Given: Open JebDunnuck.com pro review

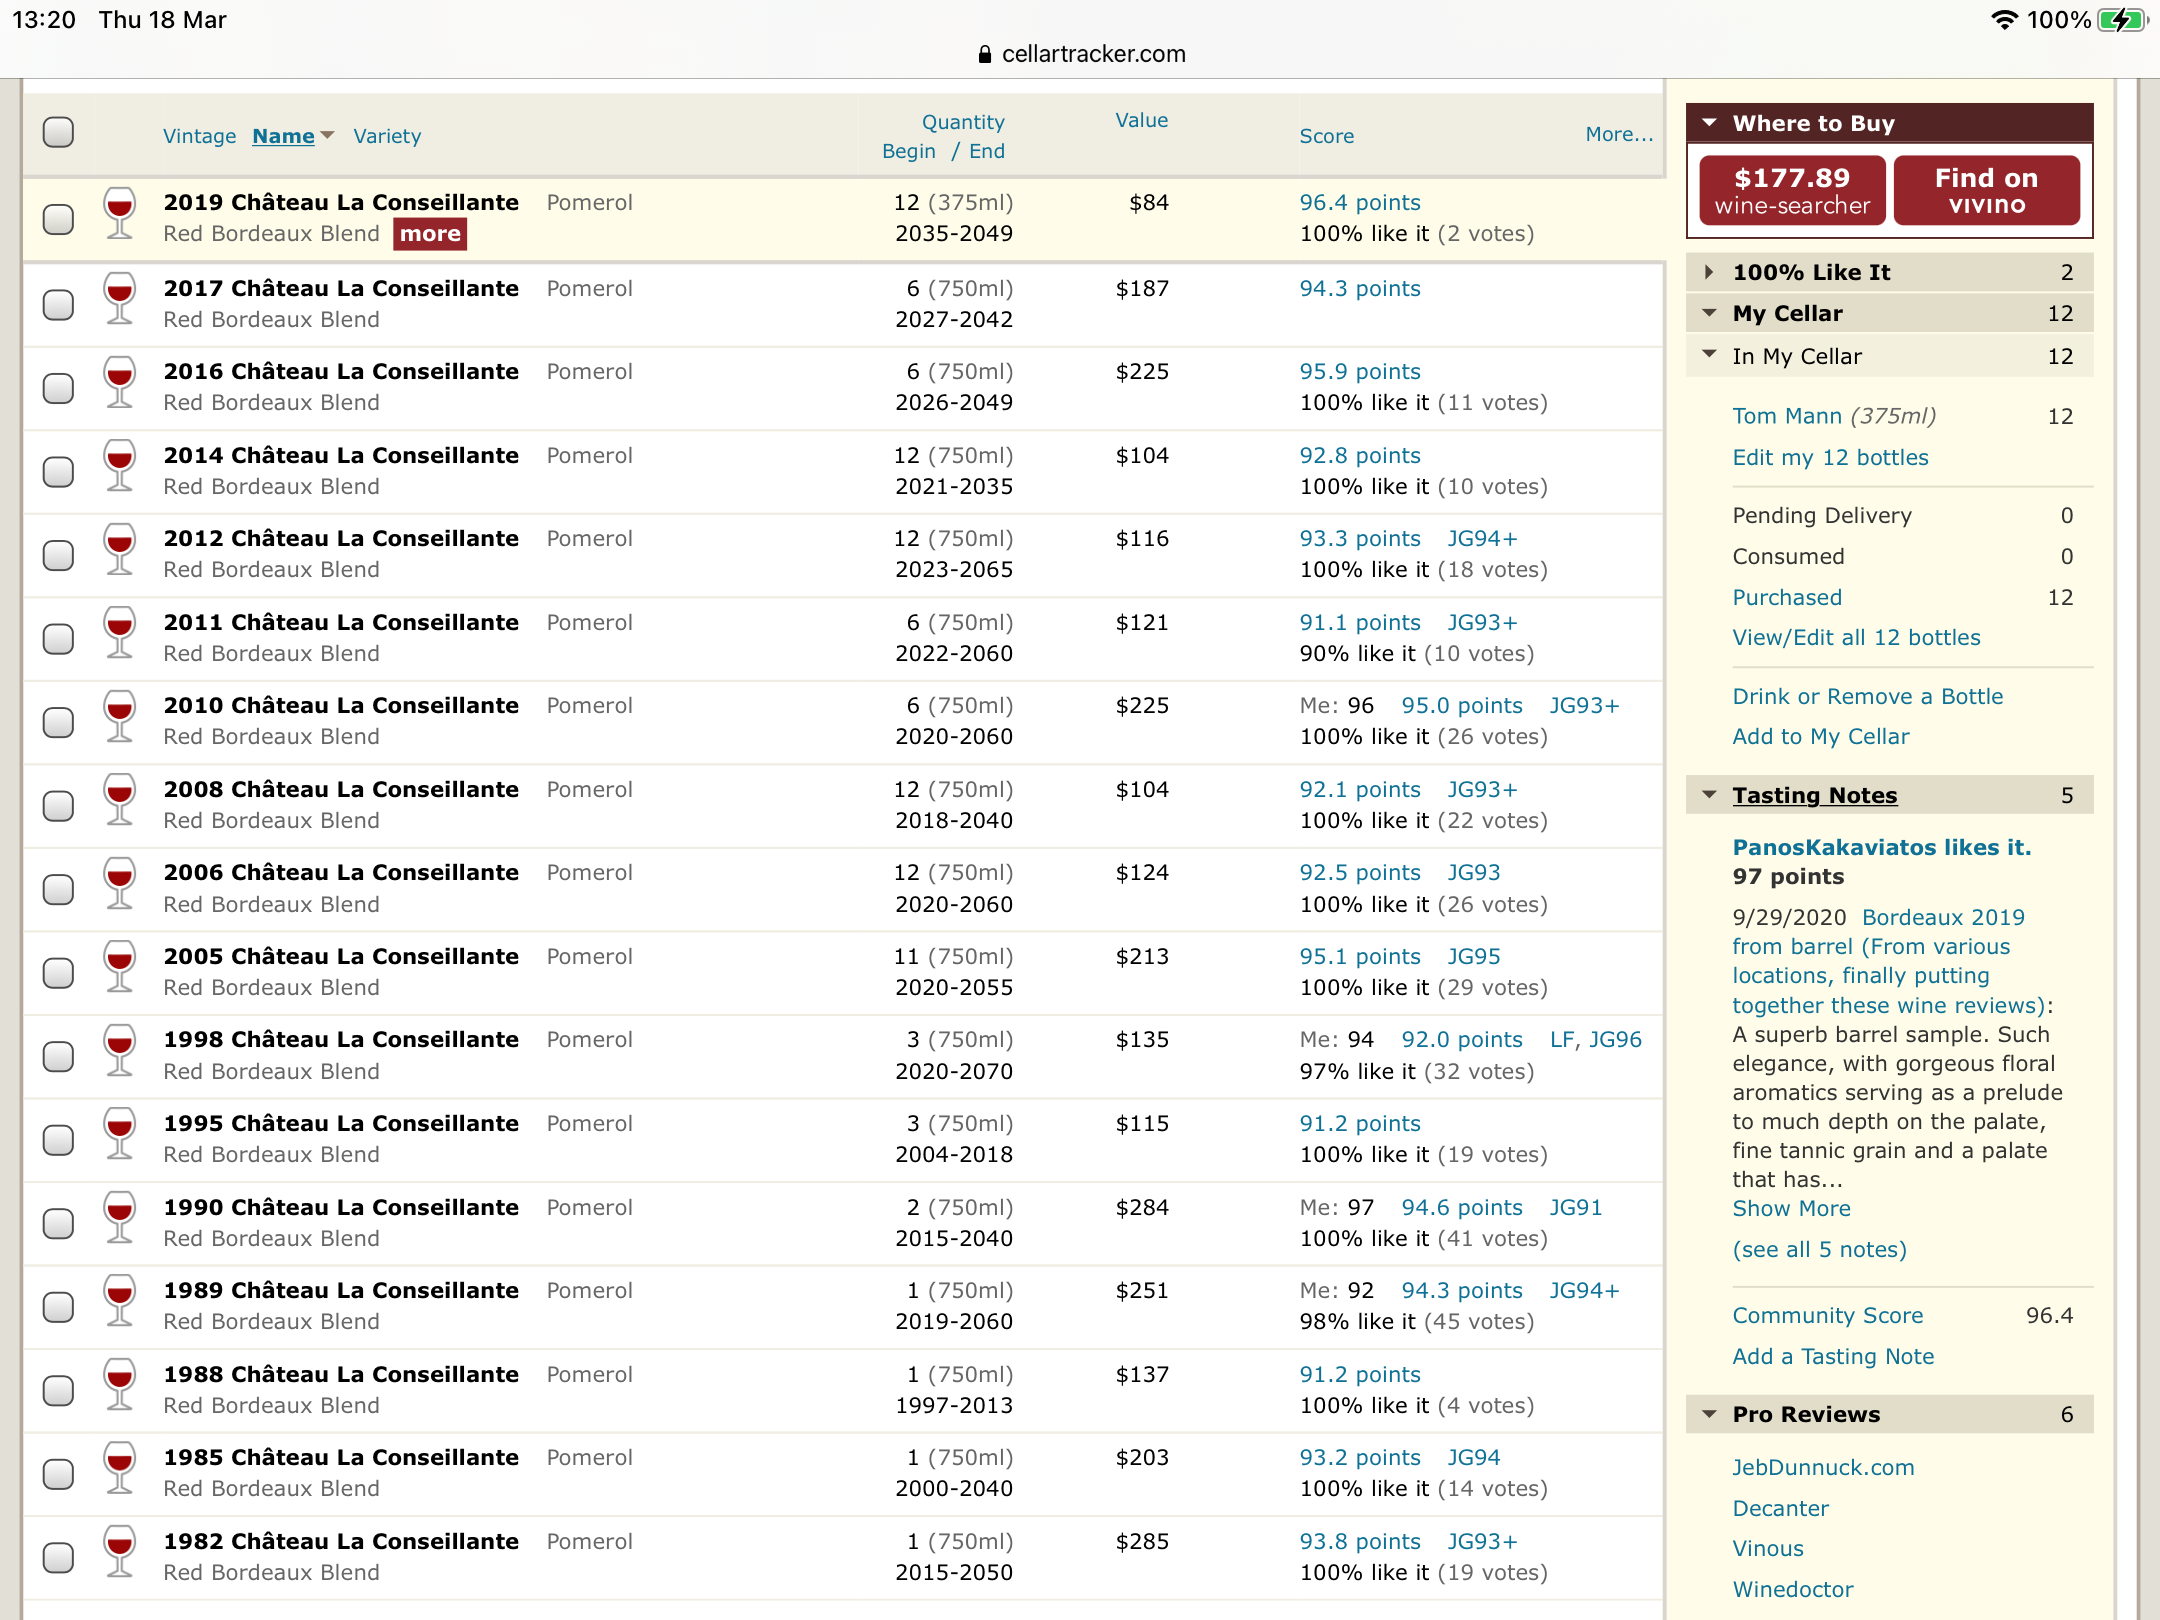Looking at the screenshot, I should coord(1823,1467).
